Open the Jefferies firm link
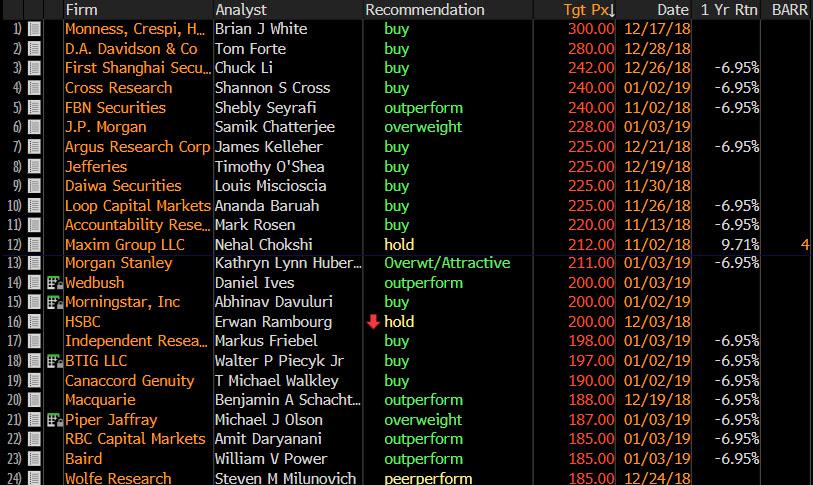Image resolution: width=813 pixels, height=485 pixels. [x=96, y=167]
